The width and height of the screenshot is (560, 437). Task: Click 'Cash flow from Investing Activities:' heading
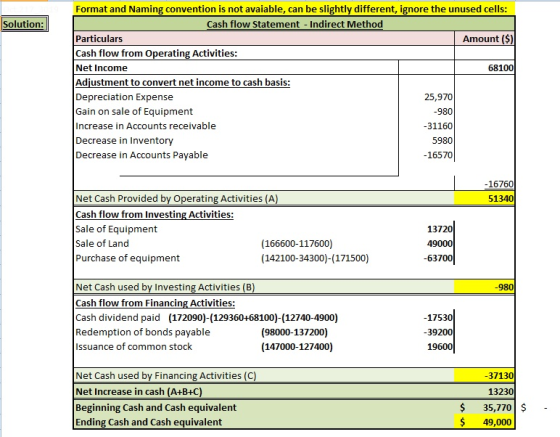154,215
